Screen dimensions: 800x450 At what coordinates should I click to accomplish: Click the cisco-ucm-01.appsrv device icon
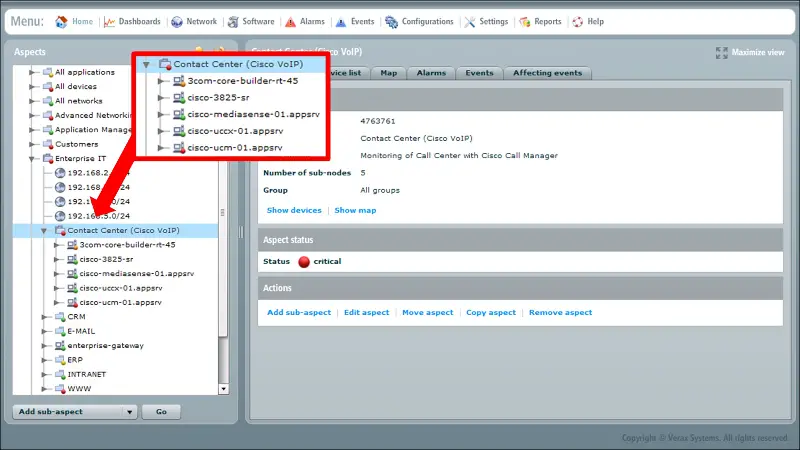tap(72, 303)
